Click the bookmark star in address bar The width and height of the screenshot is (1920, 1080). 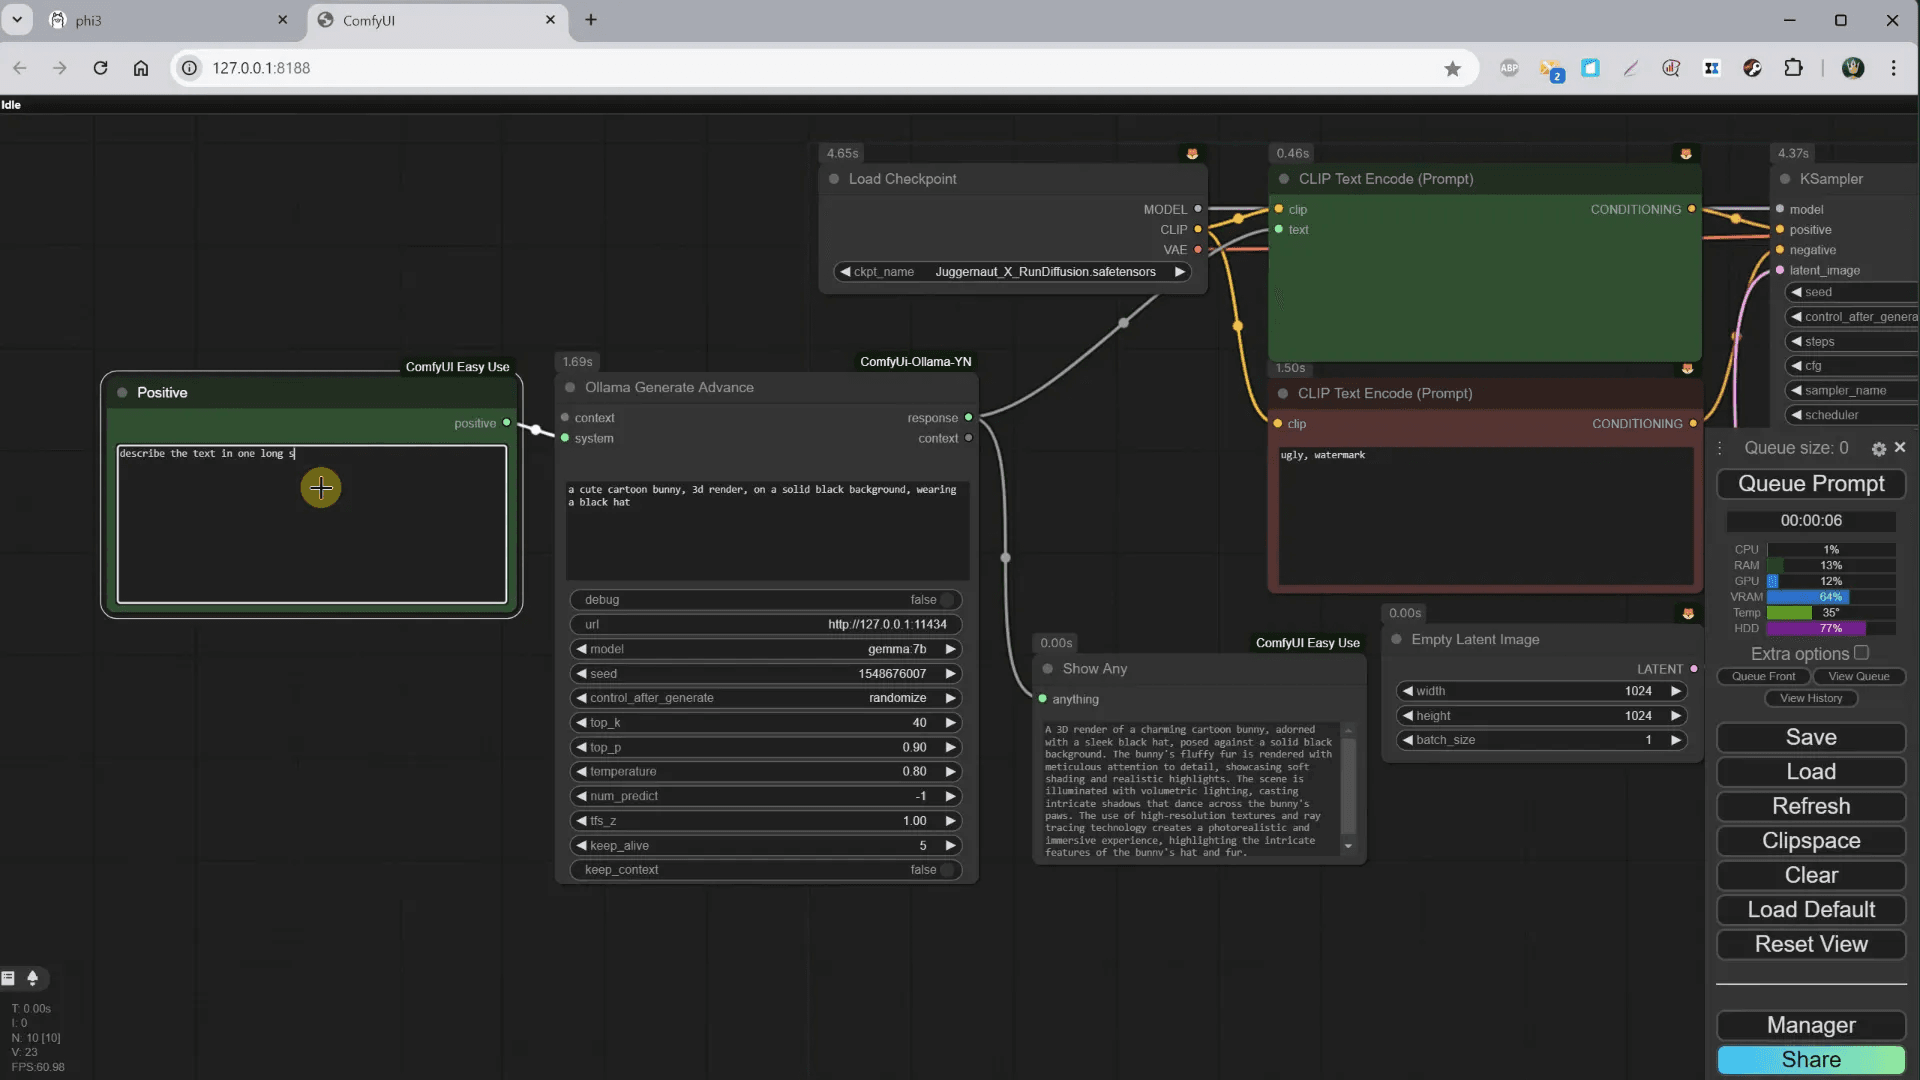pyautogui.click(x=1452, y=68)
